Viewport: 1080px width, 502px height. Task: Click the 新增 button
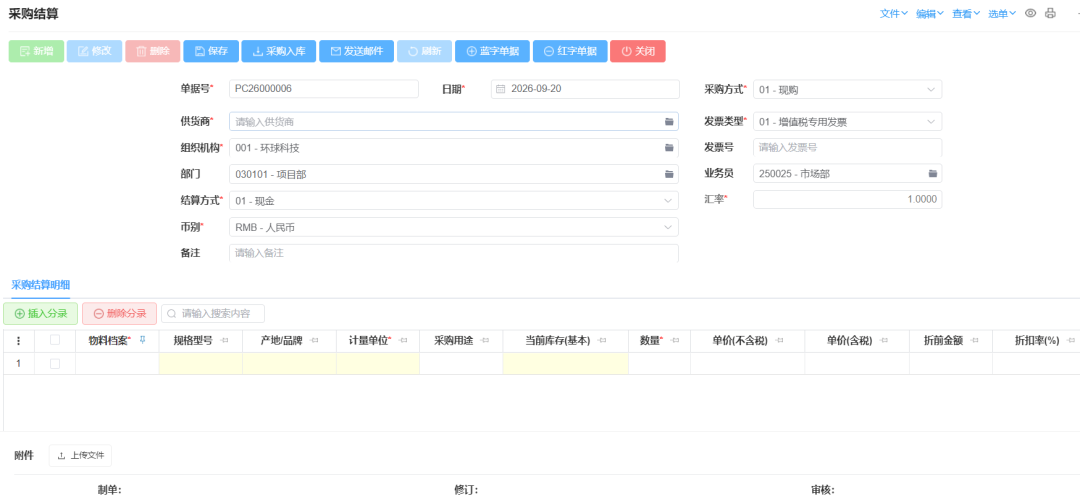click(36, 51)
